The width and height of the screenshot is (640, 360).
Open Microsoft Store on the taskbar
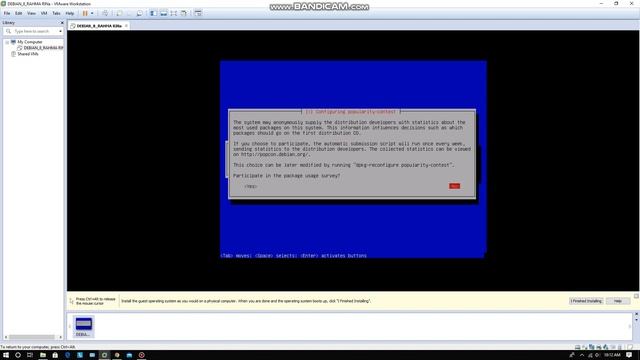(x=55, y=355)
